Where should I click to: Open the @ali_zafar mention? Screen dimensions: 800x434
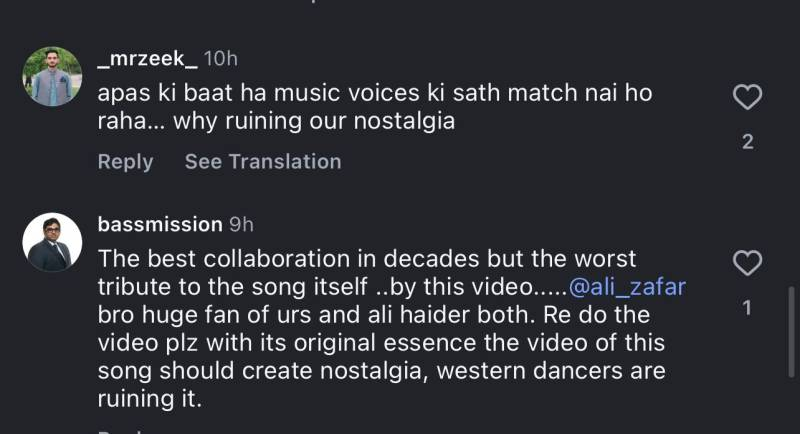(x=627, y=287)
